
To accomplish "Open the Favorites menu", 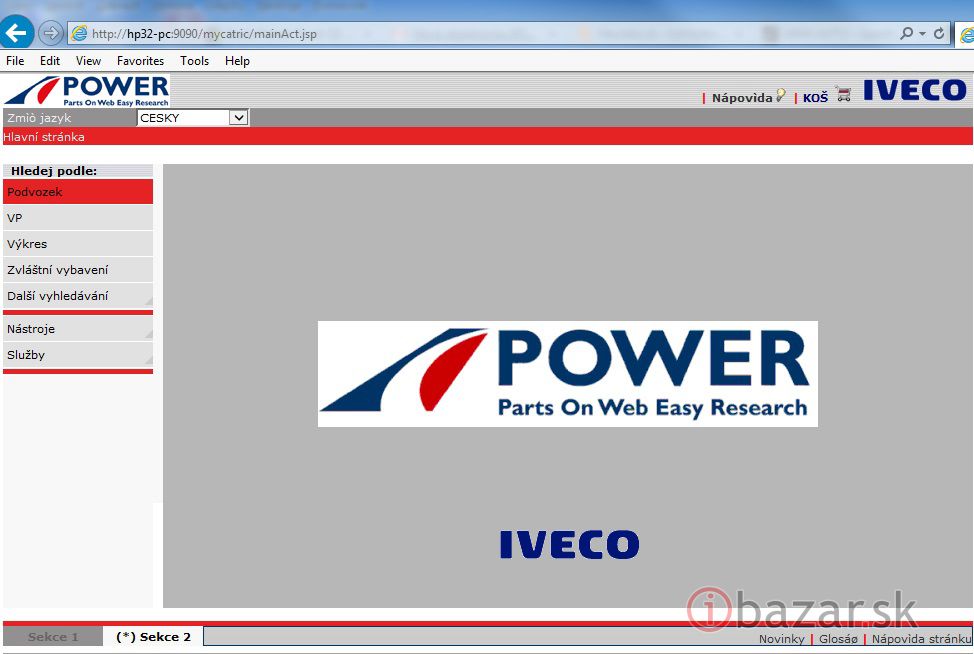I will pyautogui.click(x=140, y=61).
